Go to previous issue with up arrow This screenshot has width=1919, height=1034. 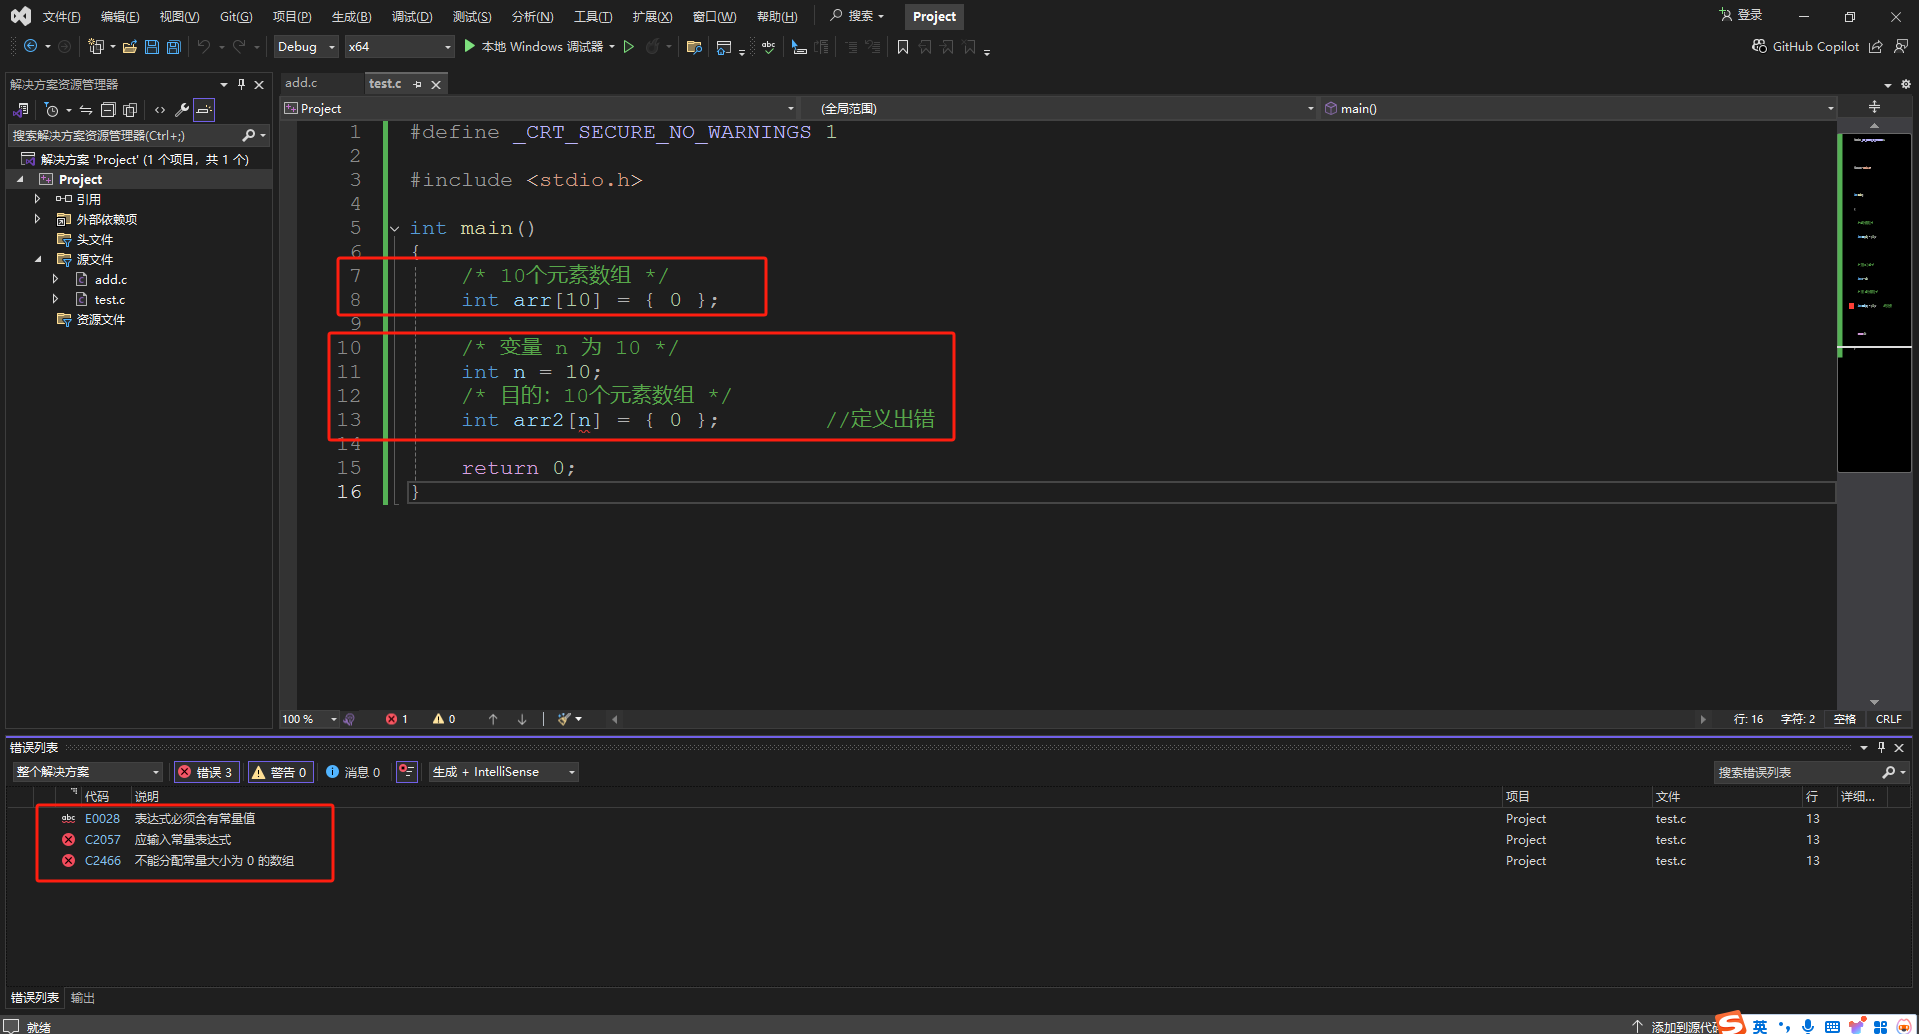pyautogui.click(x=493, y=719)
